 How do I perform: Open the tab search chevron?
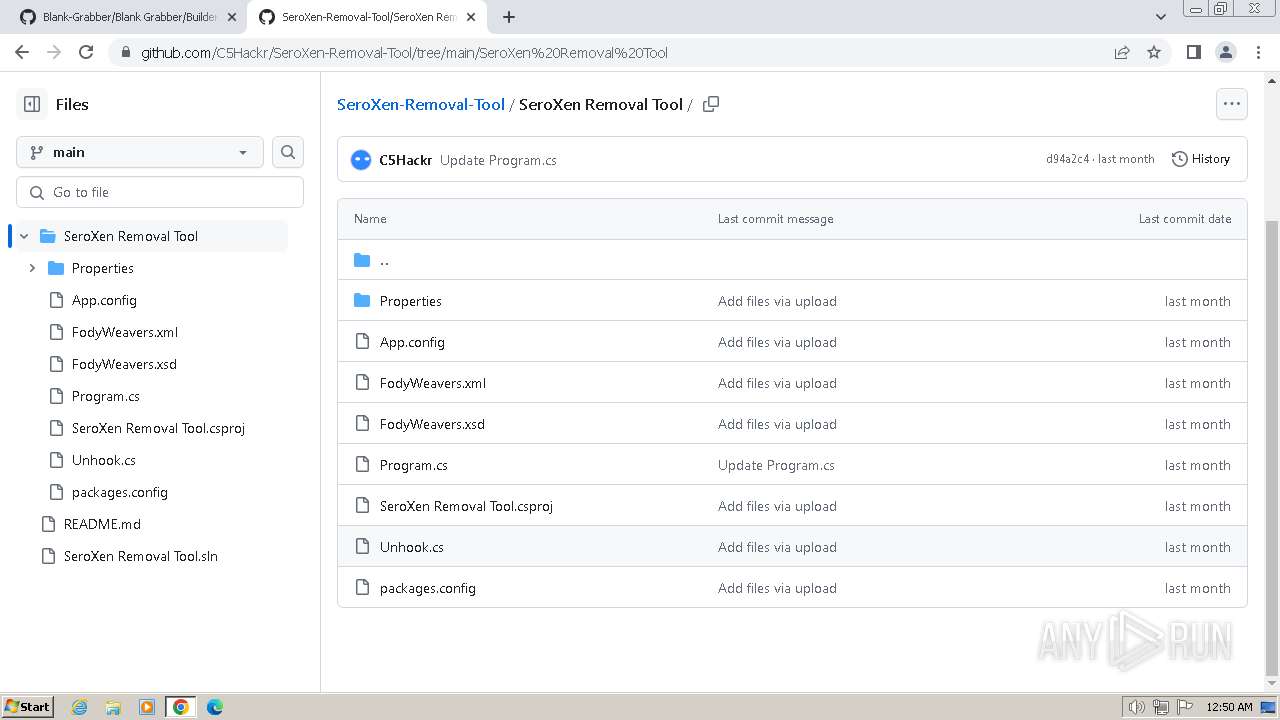click(1160, 17)
